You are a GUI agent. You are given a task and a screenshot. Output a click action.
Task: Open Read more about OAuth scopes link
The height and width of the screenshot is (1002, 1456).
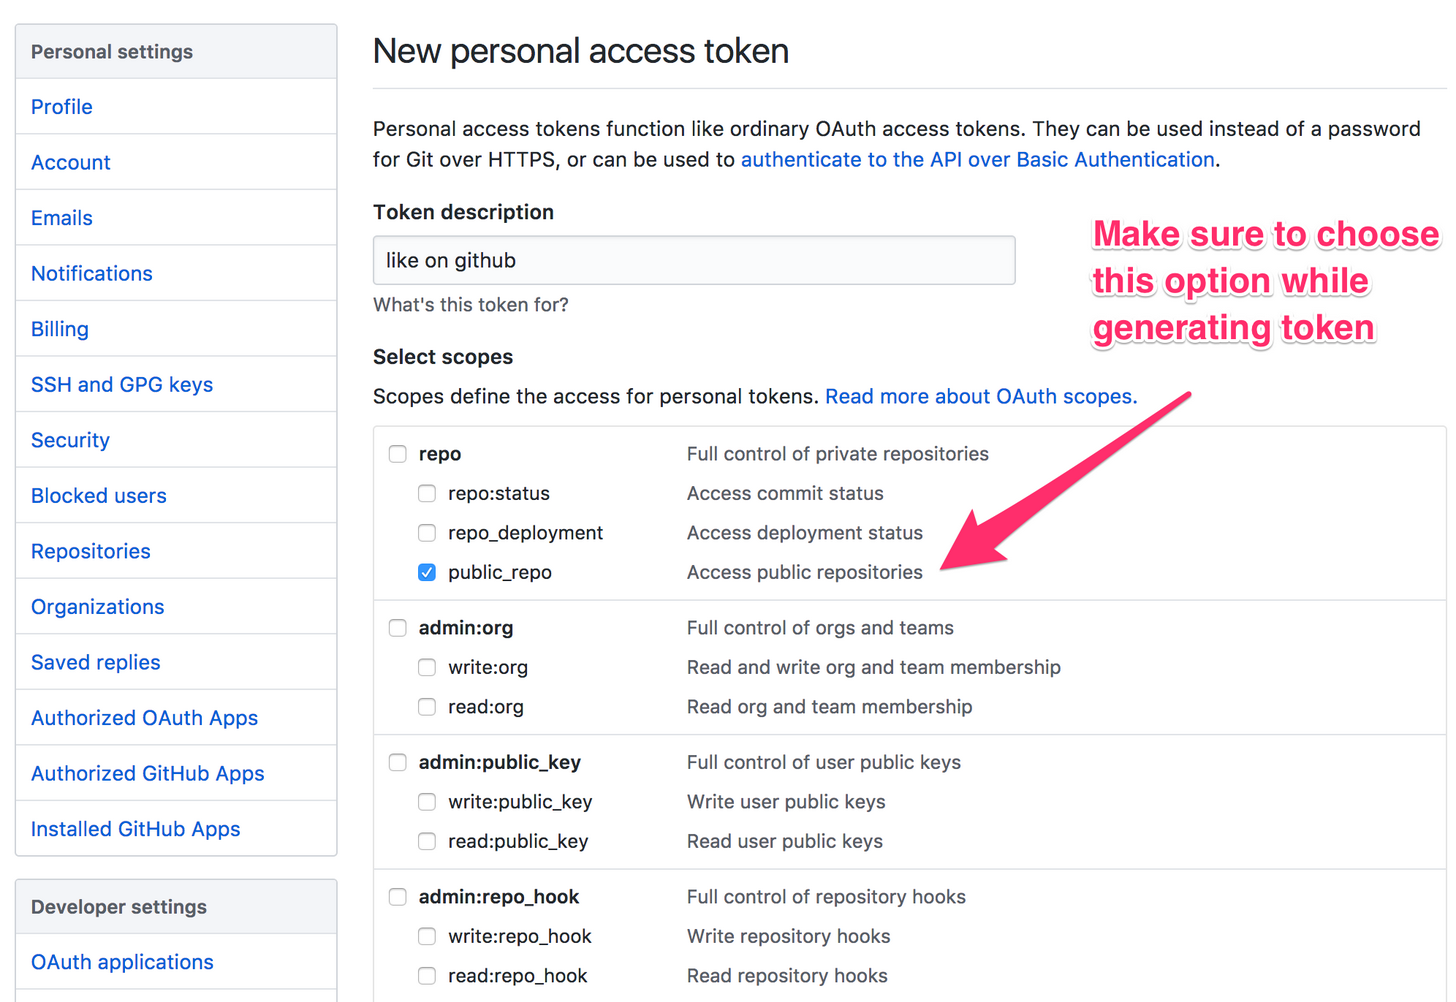(980, 397)
